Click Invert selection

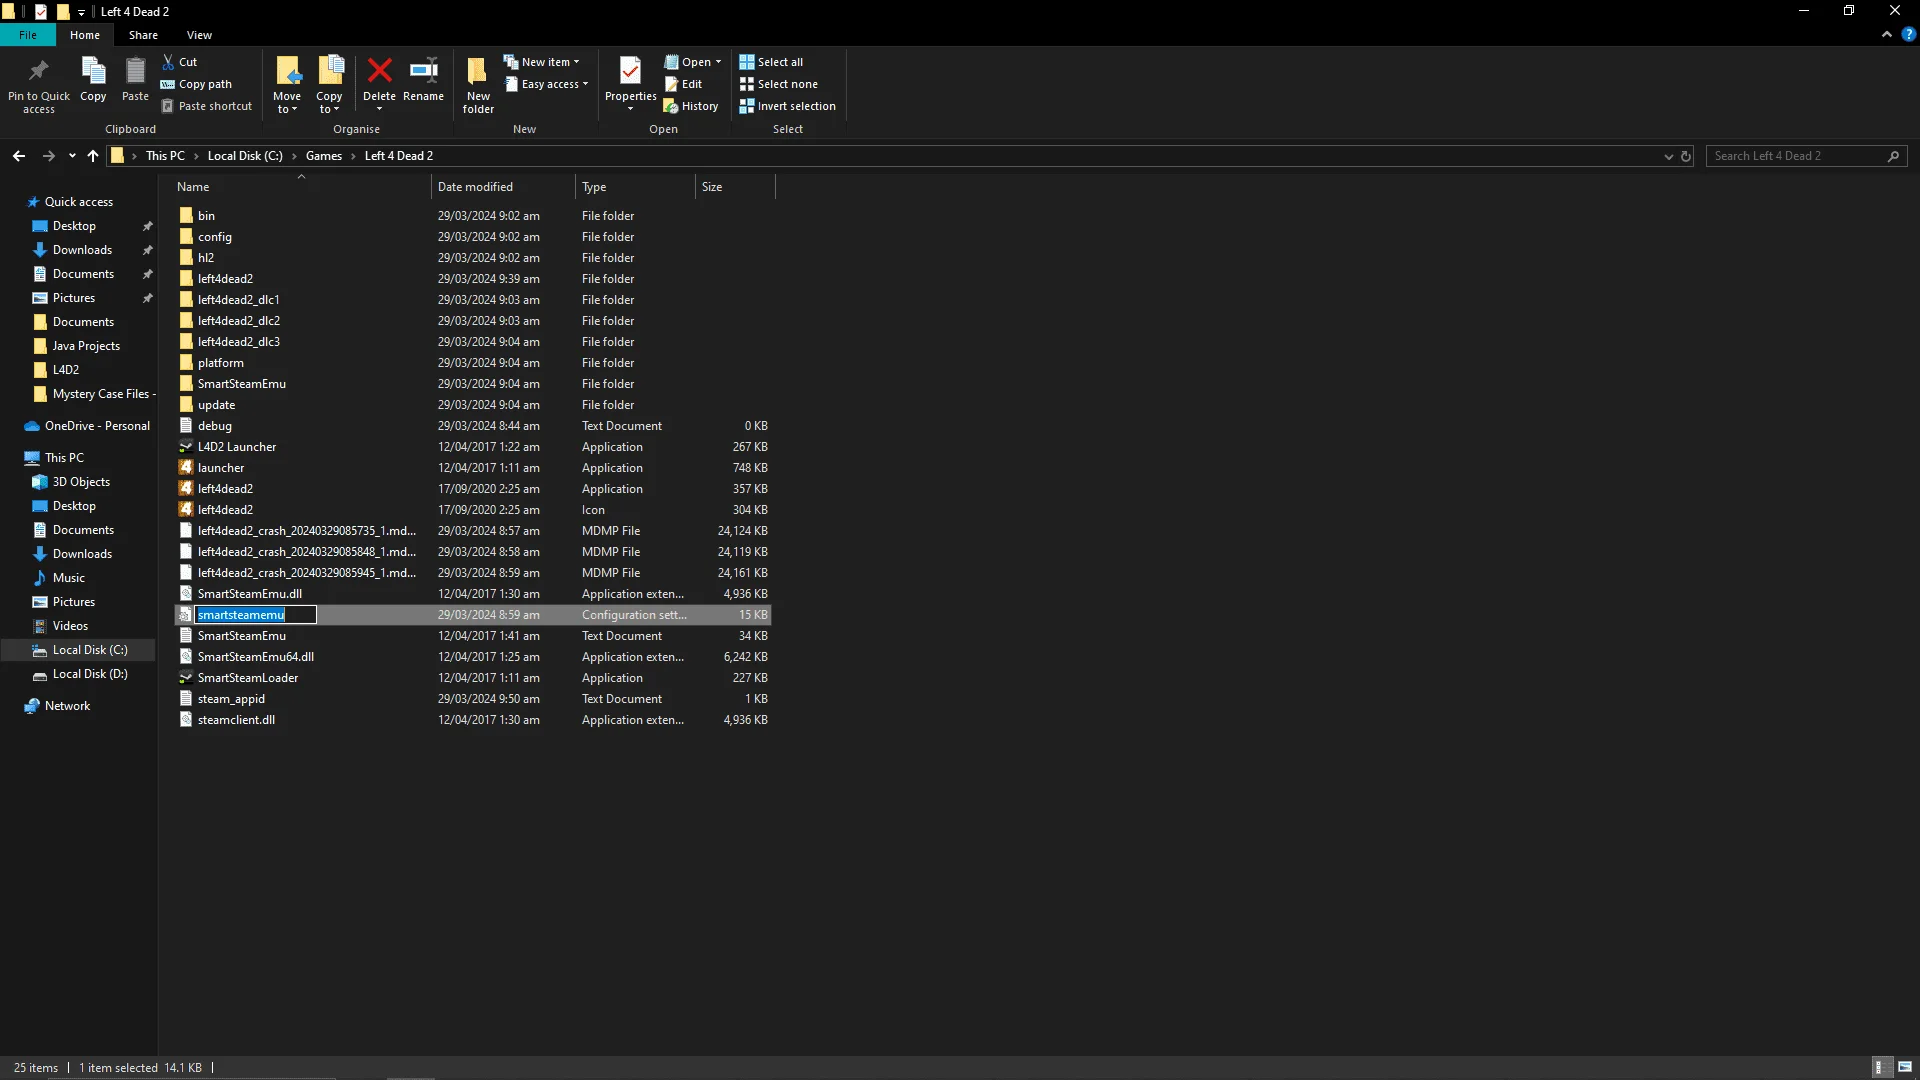point(788,106)
